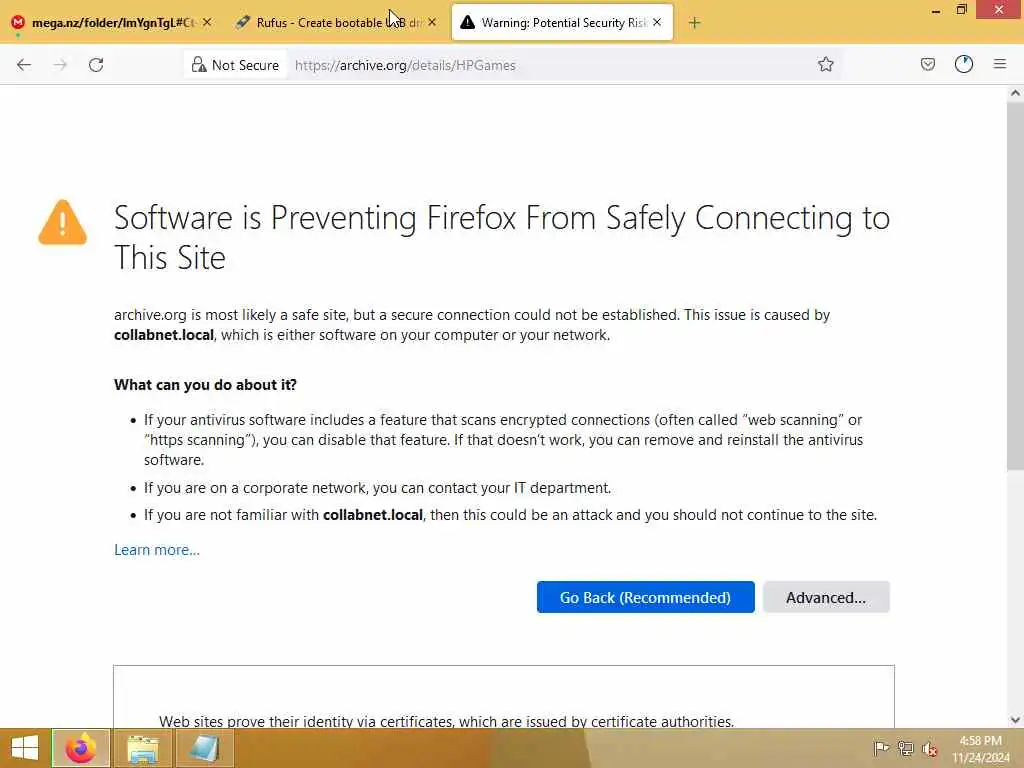The width and height of the screenshot is (1024, 768).
Task: Follow the Learn more... link
Action: click(x=157, y=550)
